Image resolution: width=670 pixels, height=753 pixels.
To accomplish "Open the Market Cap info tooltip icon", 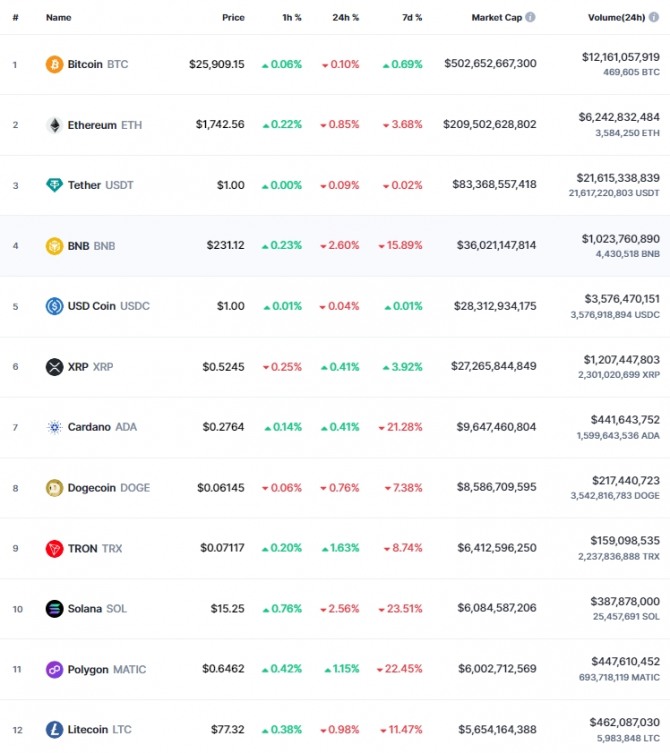I will (530, 17).
